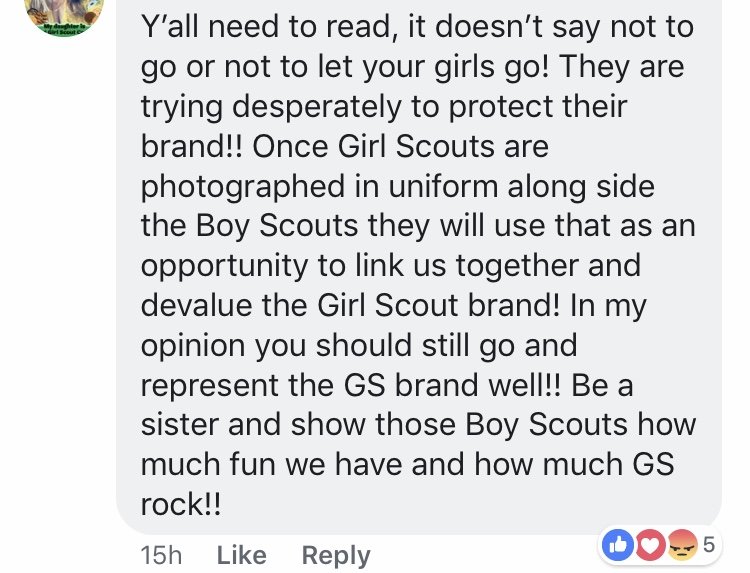Click the blue thumbs-up reaction icon
This screenshot has height=573, width=750.
click(x=618, y=545)
